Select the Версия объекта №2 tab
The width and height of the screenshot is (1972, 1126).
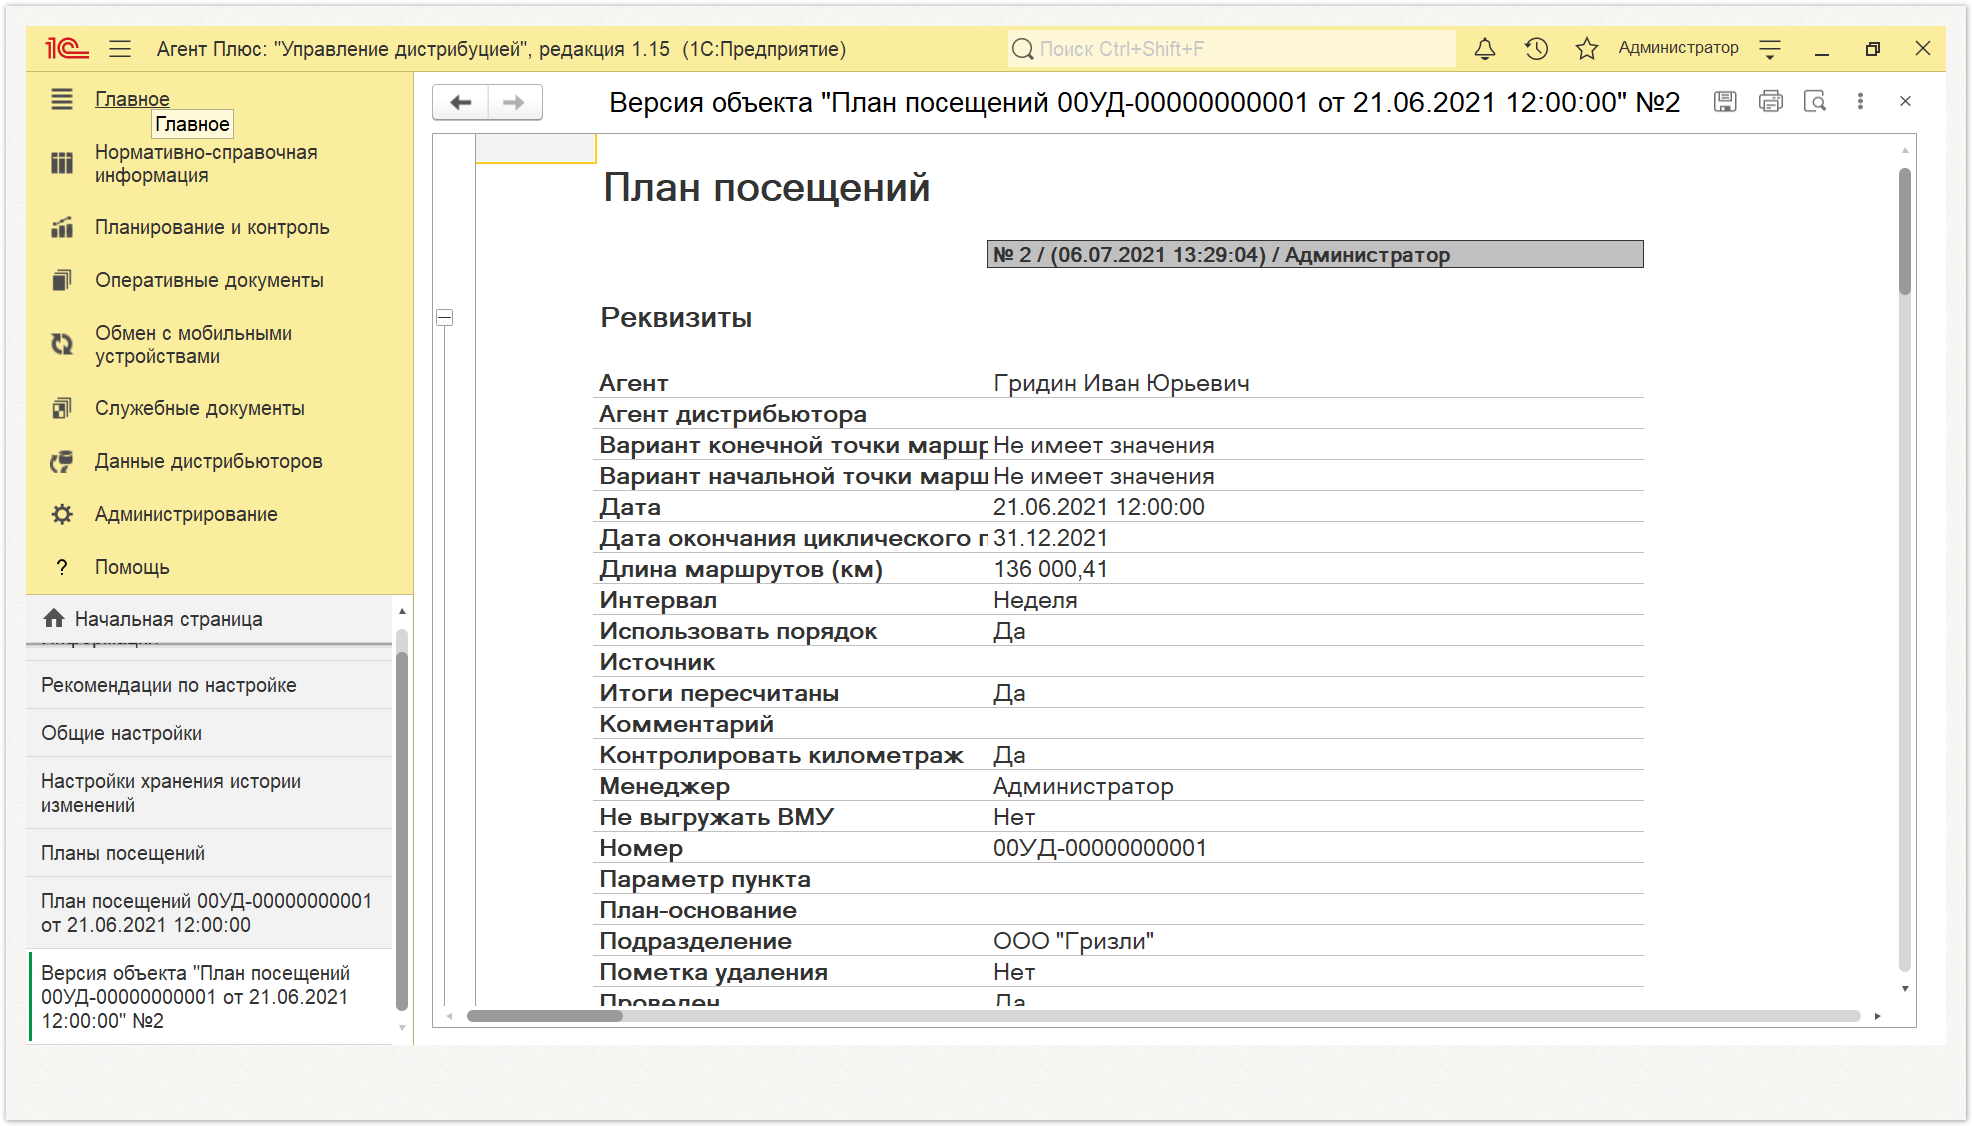click(x=210, y=997)
